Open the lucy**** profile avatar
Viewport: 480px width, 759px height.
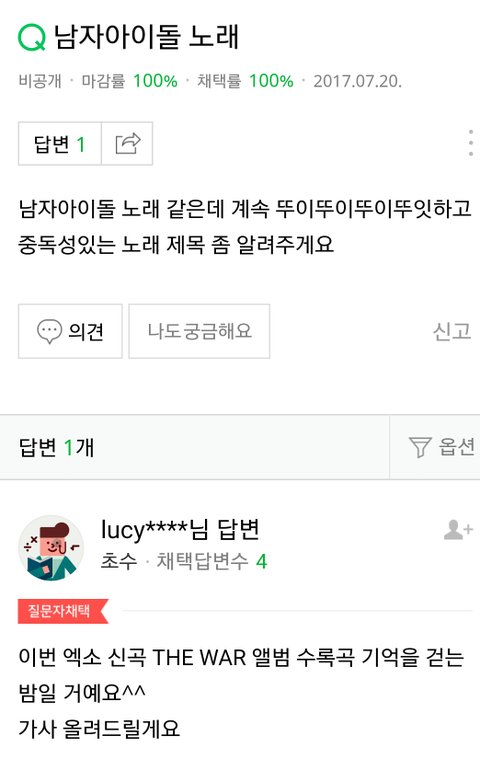tap(51, 548)
